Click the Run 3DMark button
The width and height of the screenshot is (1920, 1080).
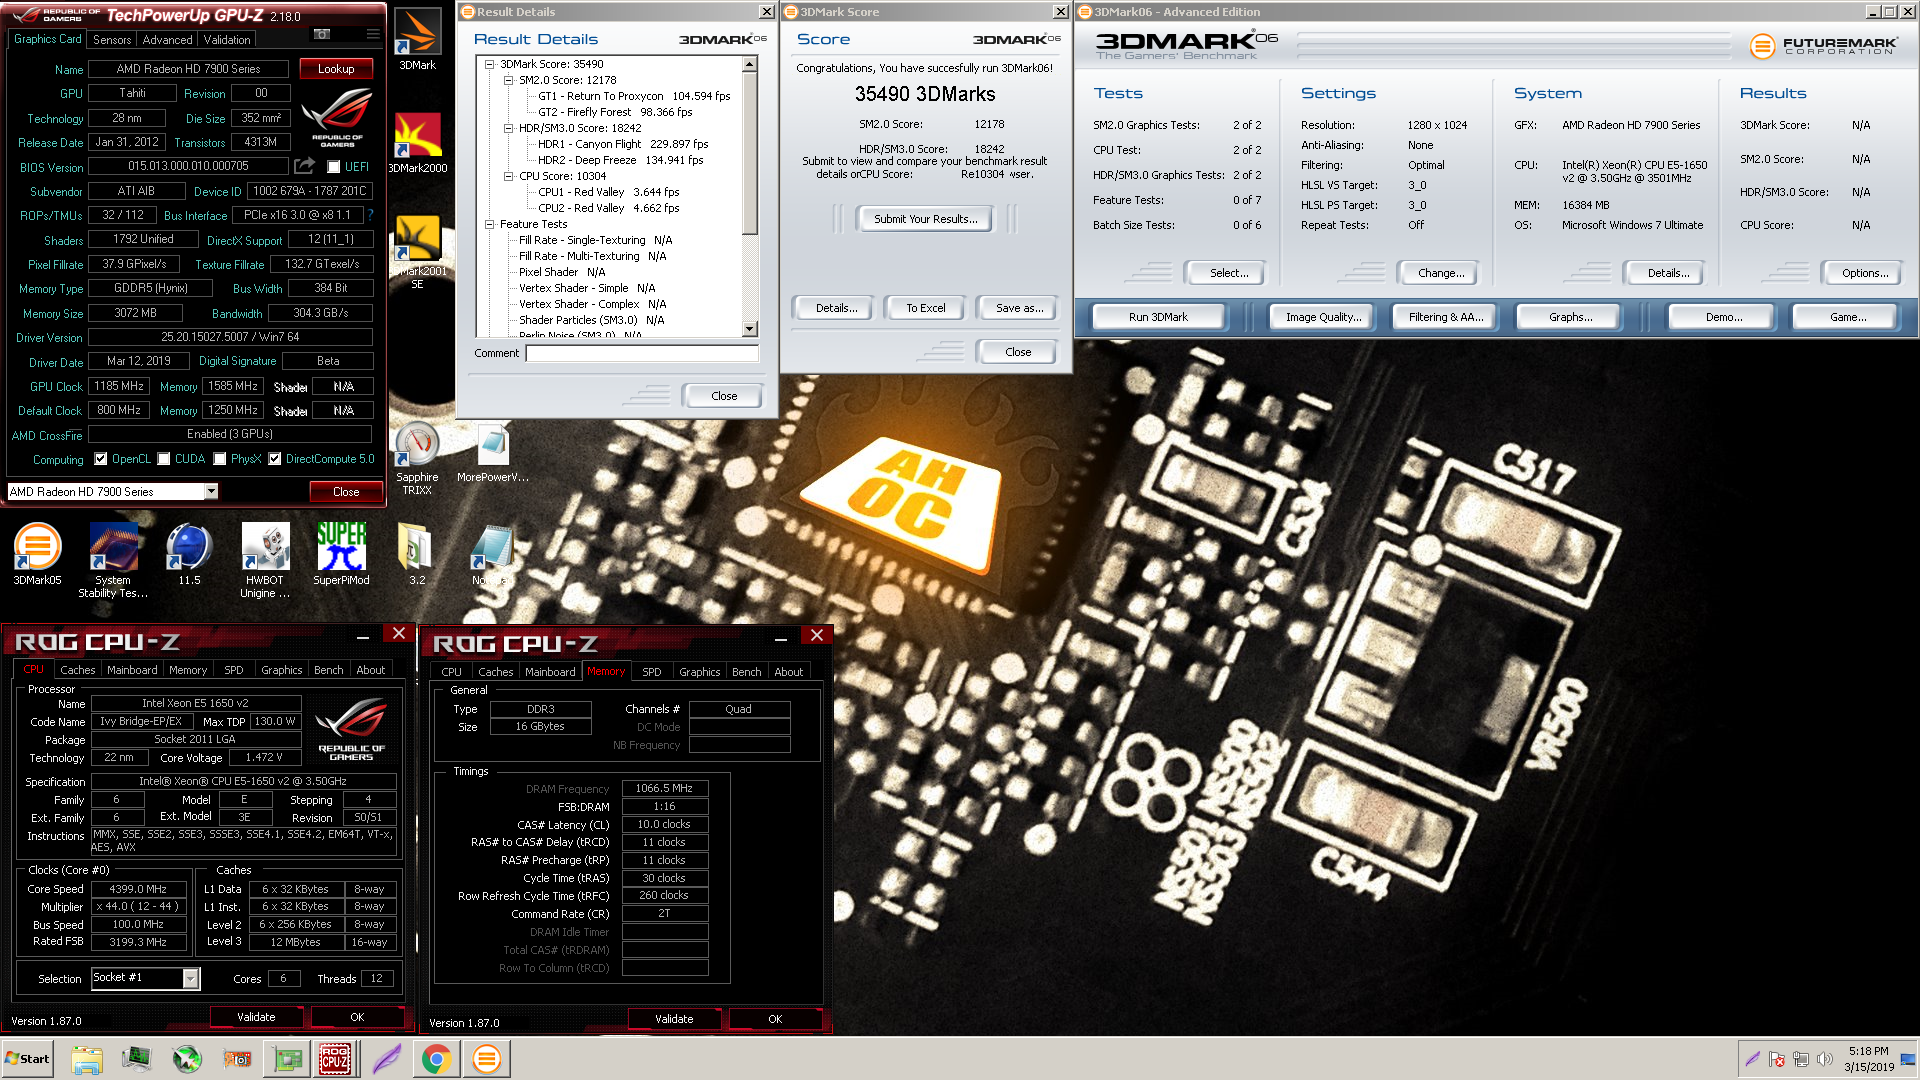click(x=1158, y=317)
